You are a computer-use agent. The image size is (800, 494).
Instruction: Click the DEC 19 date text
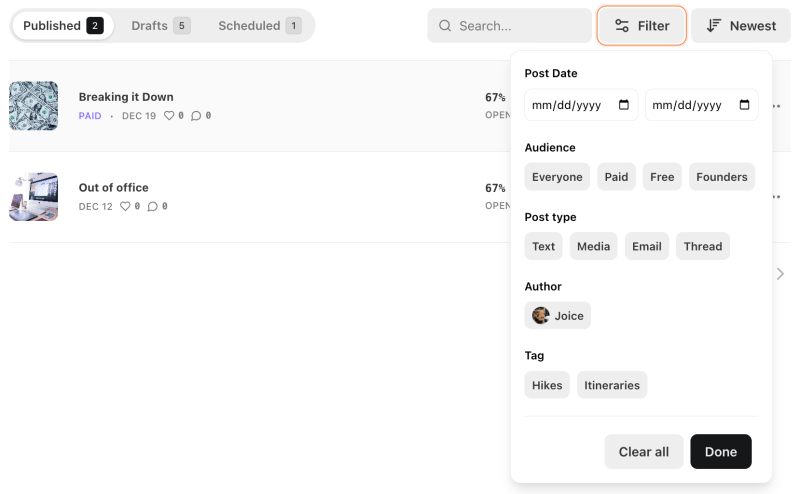139,116
